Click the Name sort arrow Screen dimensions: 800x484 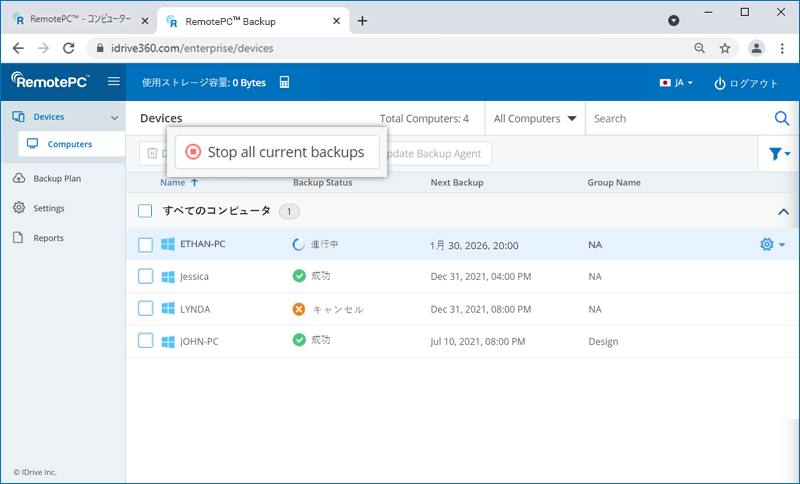(194, 182)
